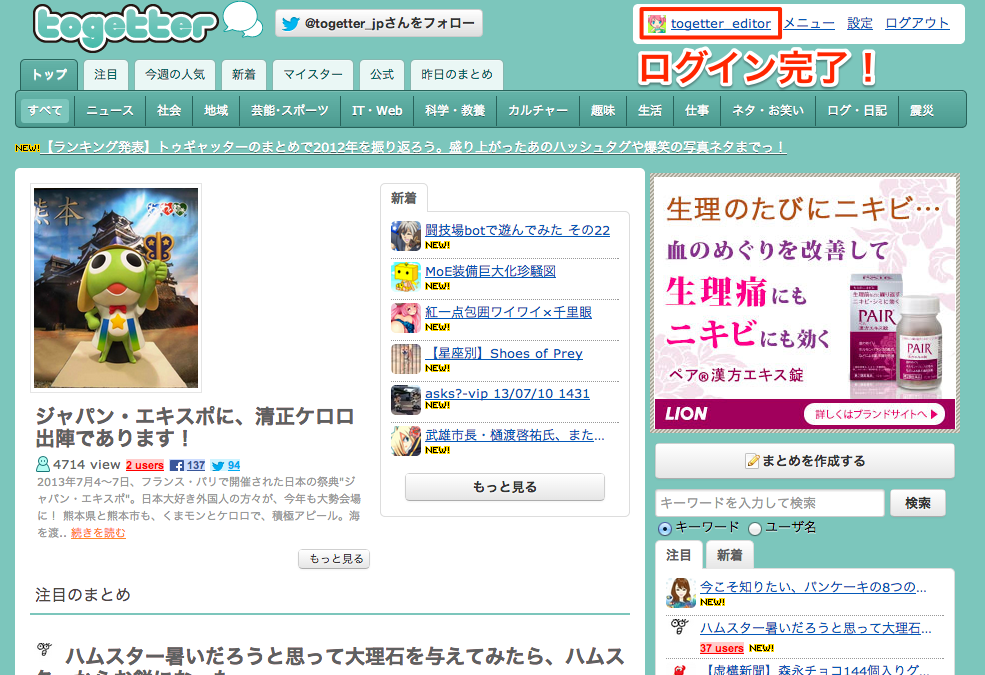Click the icon beside 虚構新聞 entry

(x=679, y=669)
